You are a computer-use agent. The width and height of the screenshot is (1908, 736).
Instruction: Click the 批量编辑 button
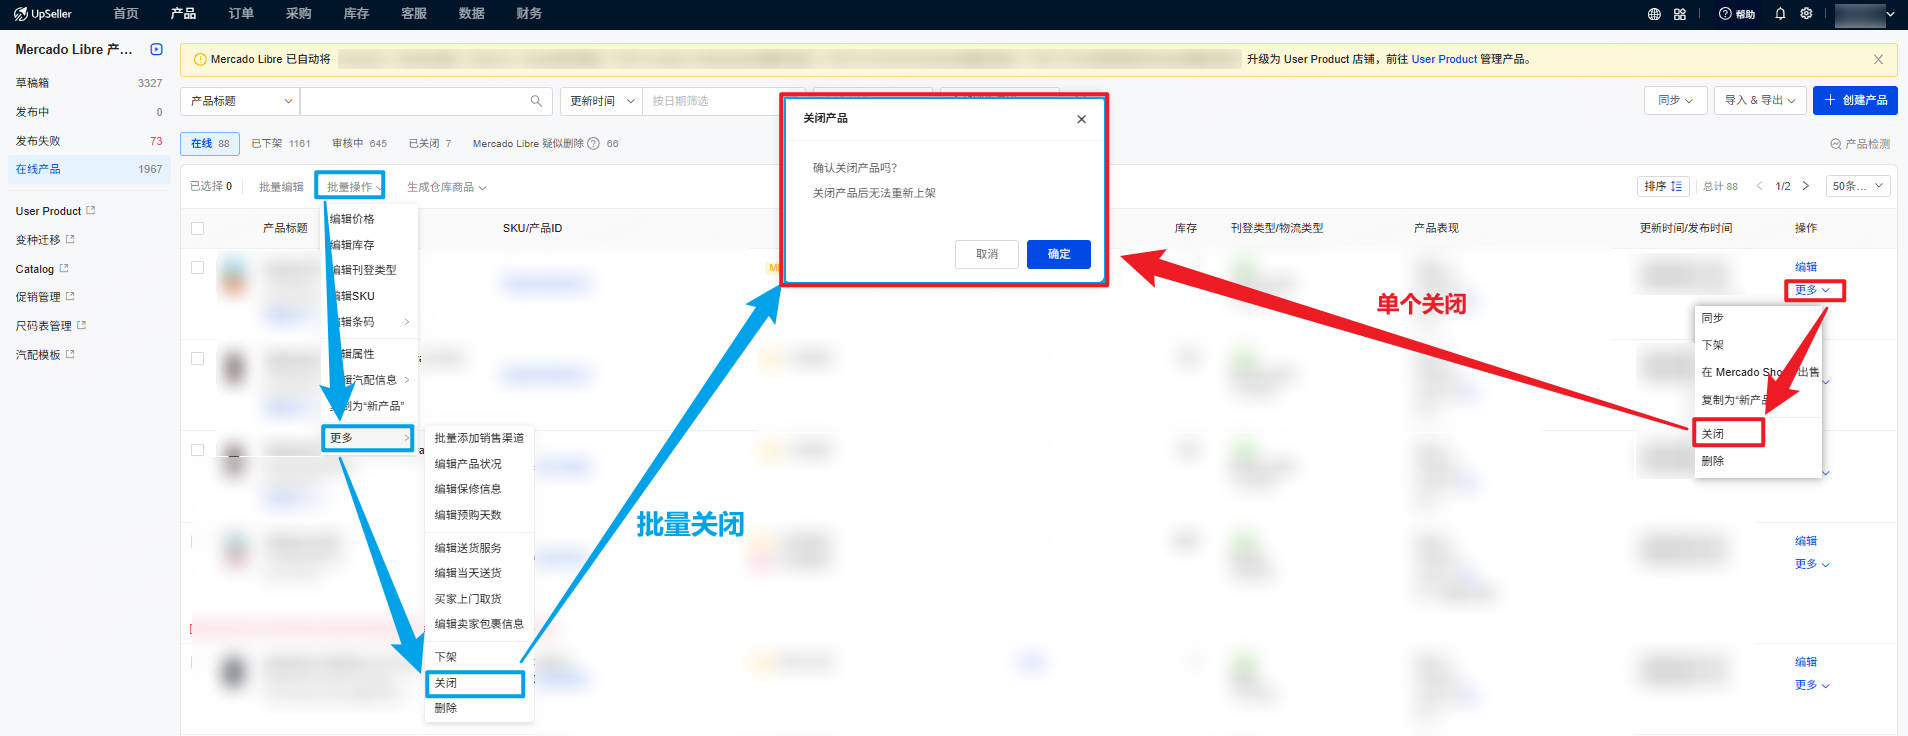tap(281, 187)
